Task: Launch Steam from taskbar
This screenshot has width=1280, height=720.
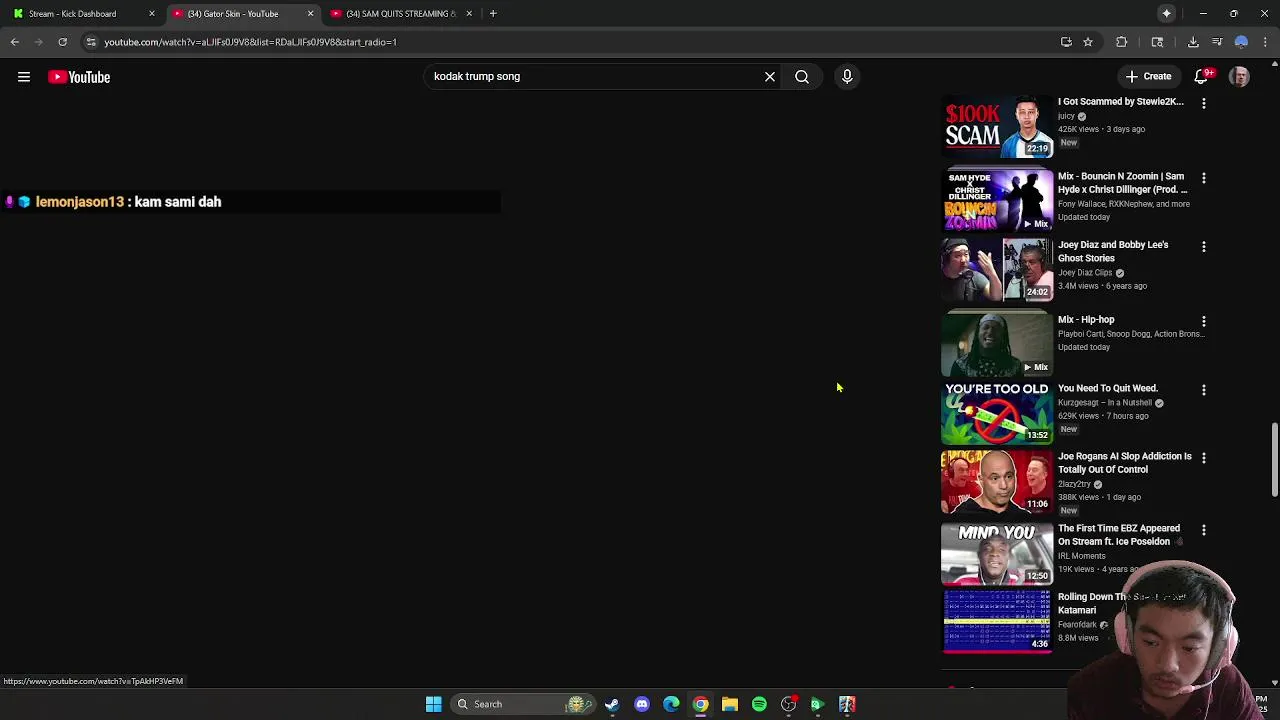Action: (612, 704)
